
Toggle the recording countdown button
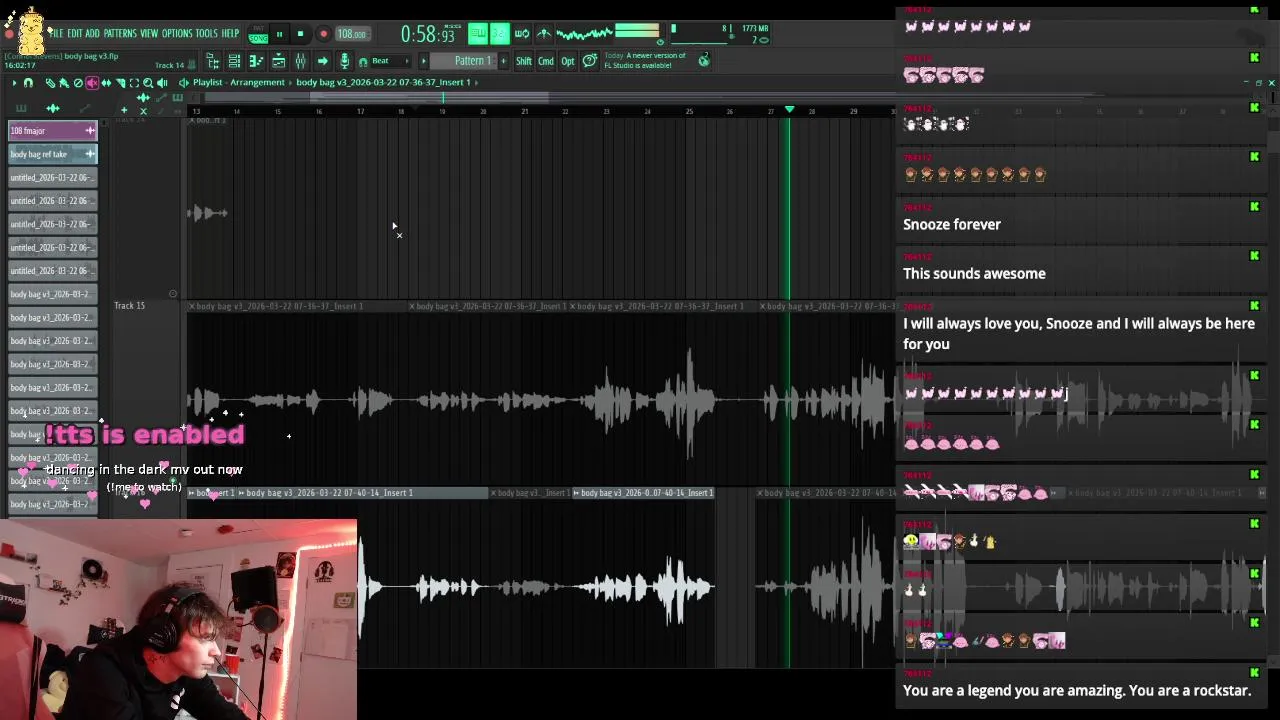pos(500,33)
